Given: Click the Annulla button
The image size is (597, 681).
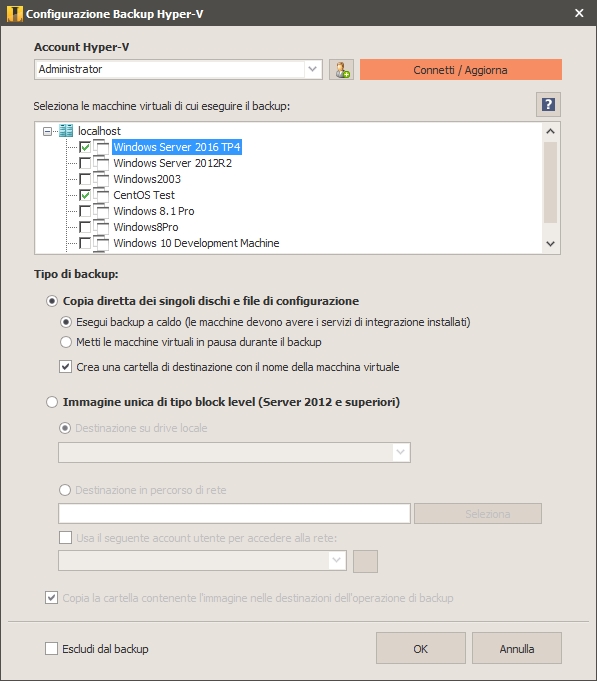Looking at the screenshot, I should (x=517, y=648).
